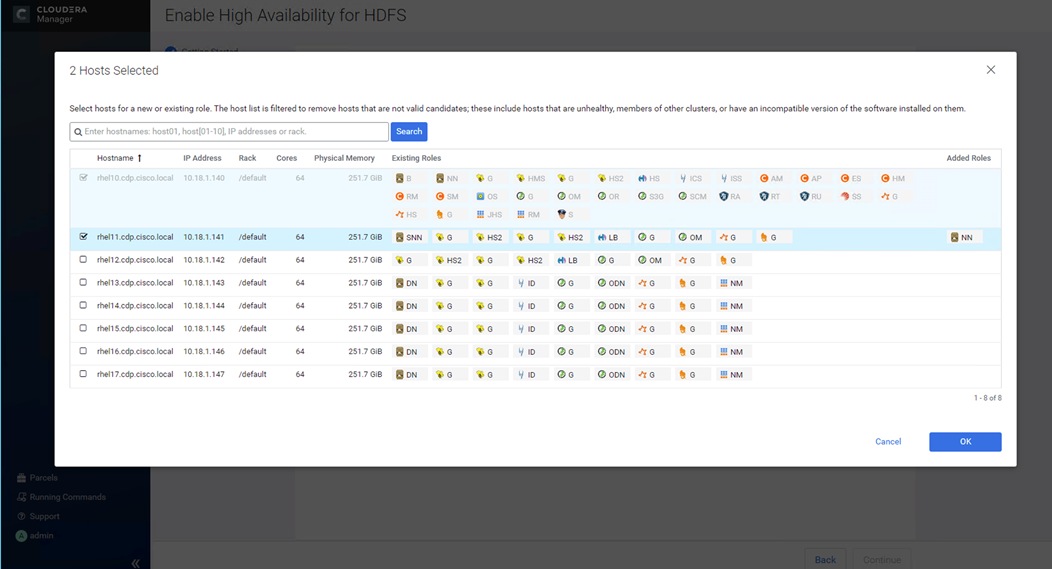The height and width of the screenshot is (569, 1052).
Task: Click the magnifier icon in hostname search box
Action: coord(78,132)
